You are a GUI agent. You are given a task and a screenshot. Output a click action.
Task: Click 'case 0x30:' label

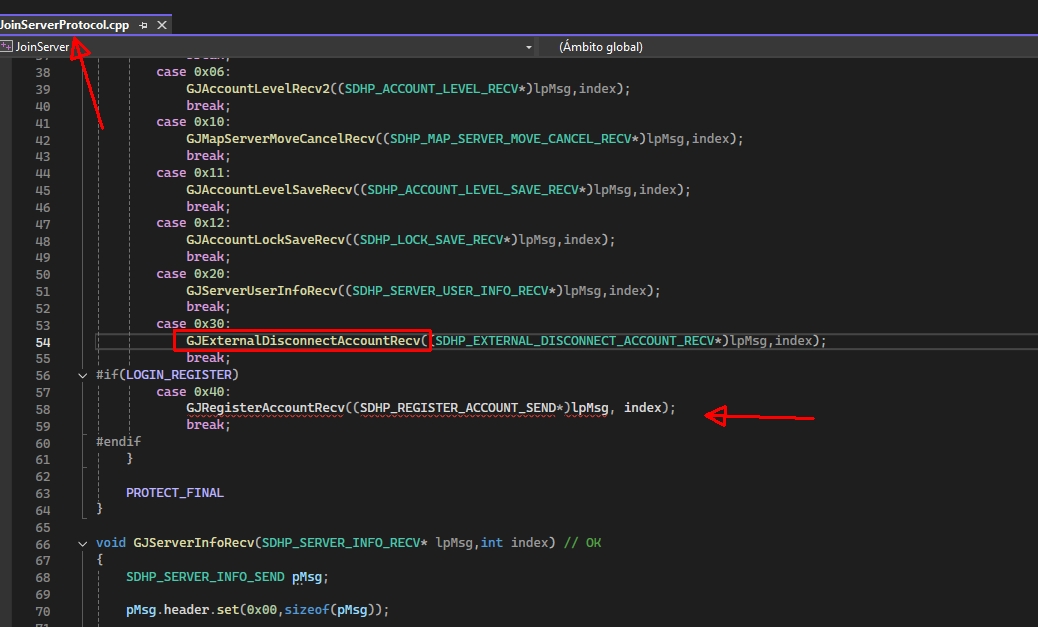(x=193, y=324)
